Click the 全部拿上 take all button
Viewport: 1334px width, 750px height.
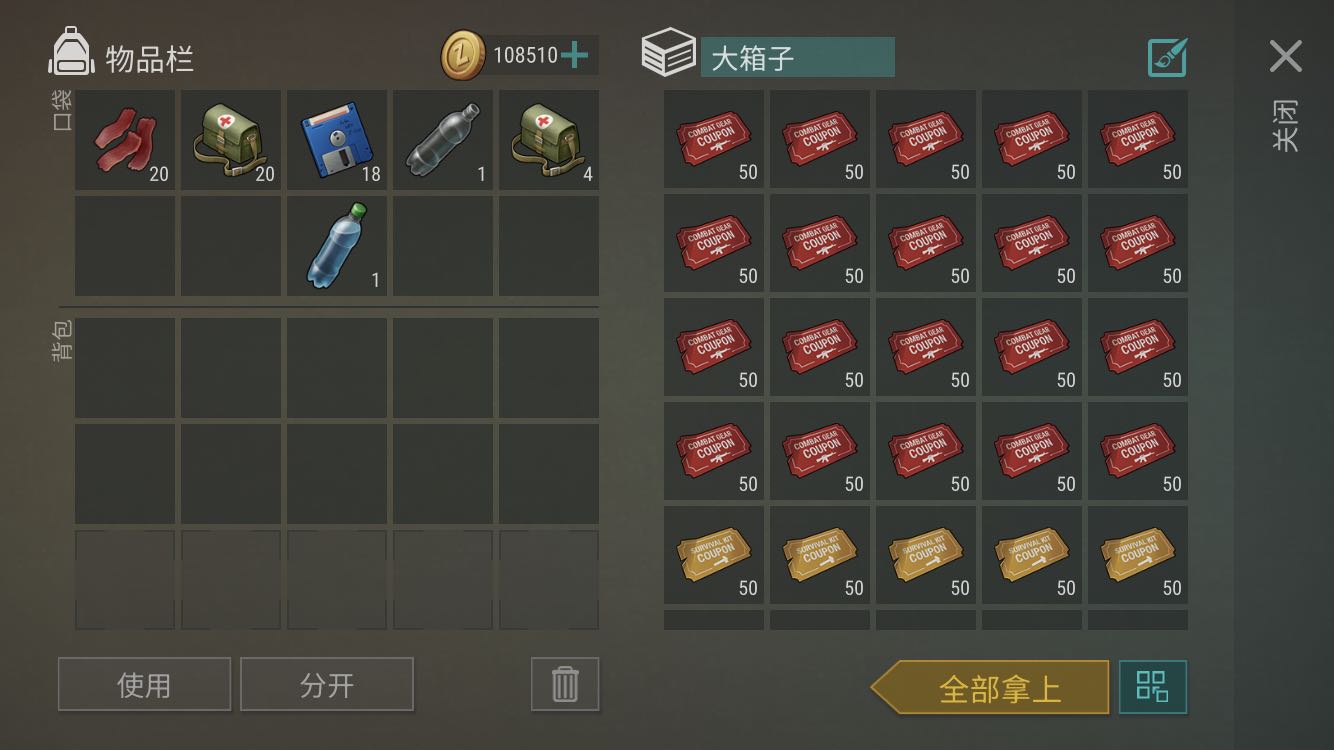pyautogui.click(x=990, y=687)
